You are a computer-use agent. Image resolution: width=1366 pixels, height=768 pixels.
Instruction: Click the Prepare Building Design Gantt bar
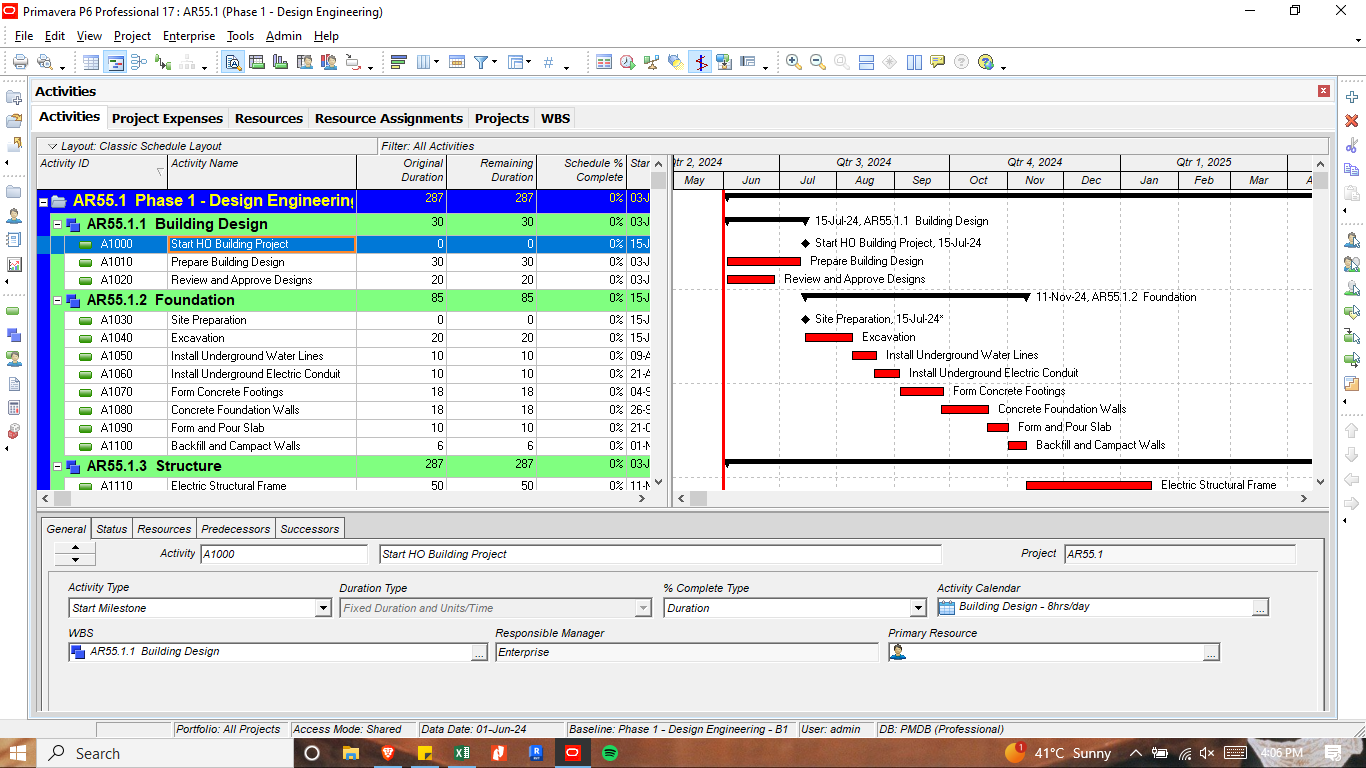(x=763, y=262)
